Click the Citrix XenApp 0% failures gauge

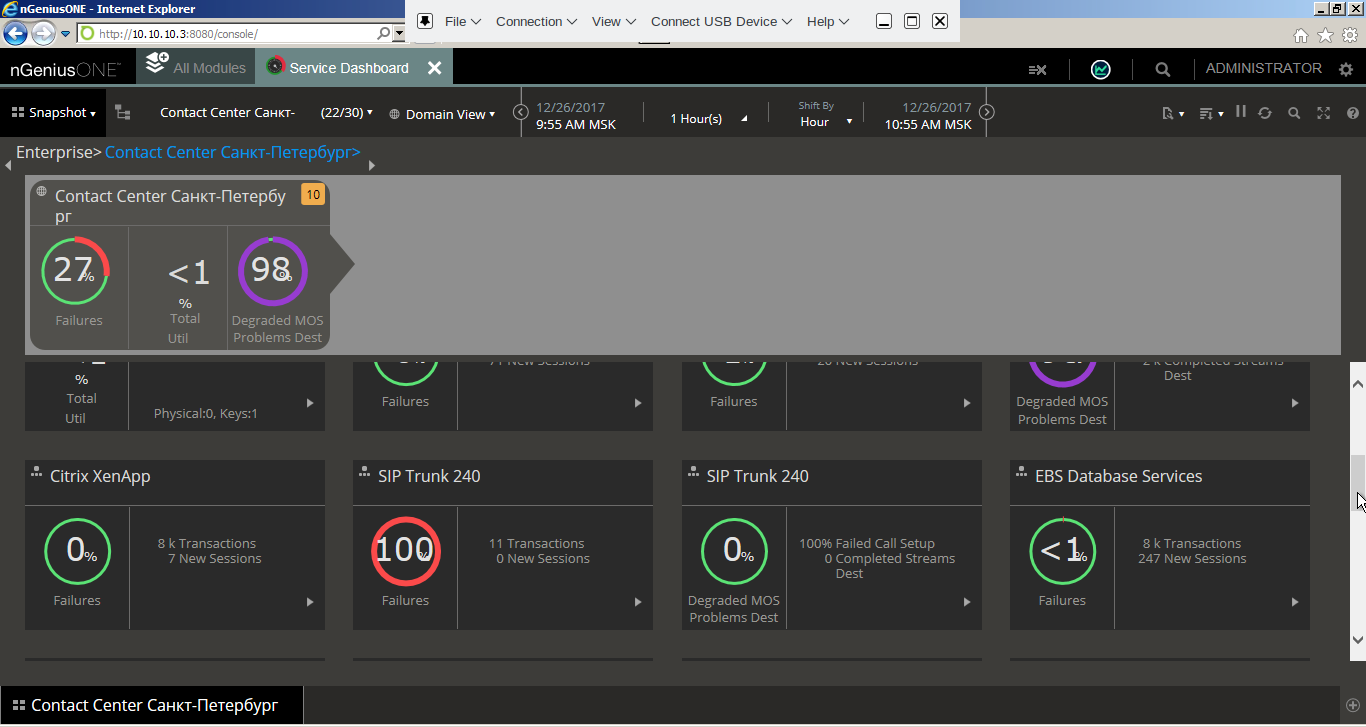coord(77,551)
